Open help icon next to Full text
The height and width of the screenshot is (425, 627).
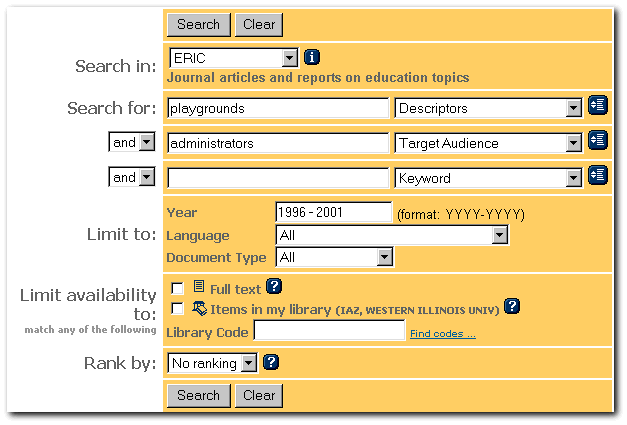click(274, 287)
